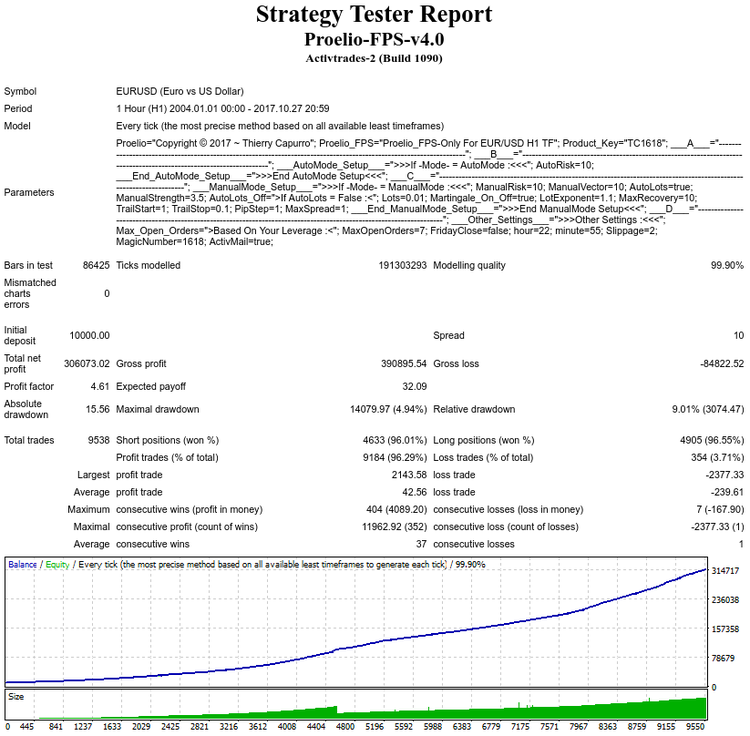Click the Profit factor value 4.61

100,386
